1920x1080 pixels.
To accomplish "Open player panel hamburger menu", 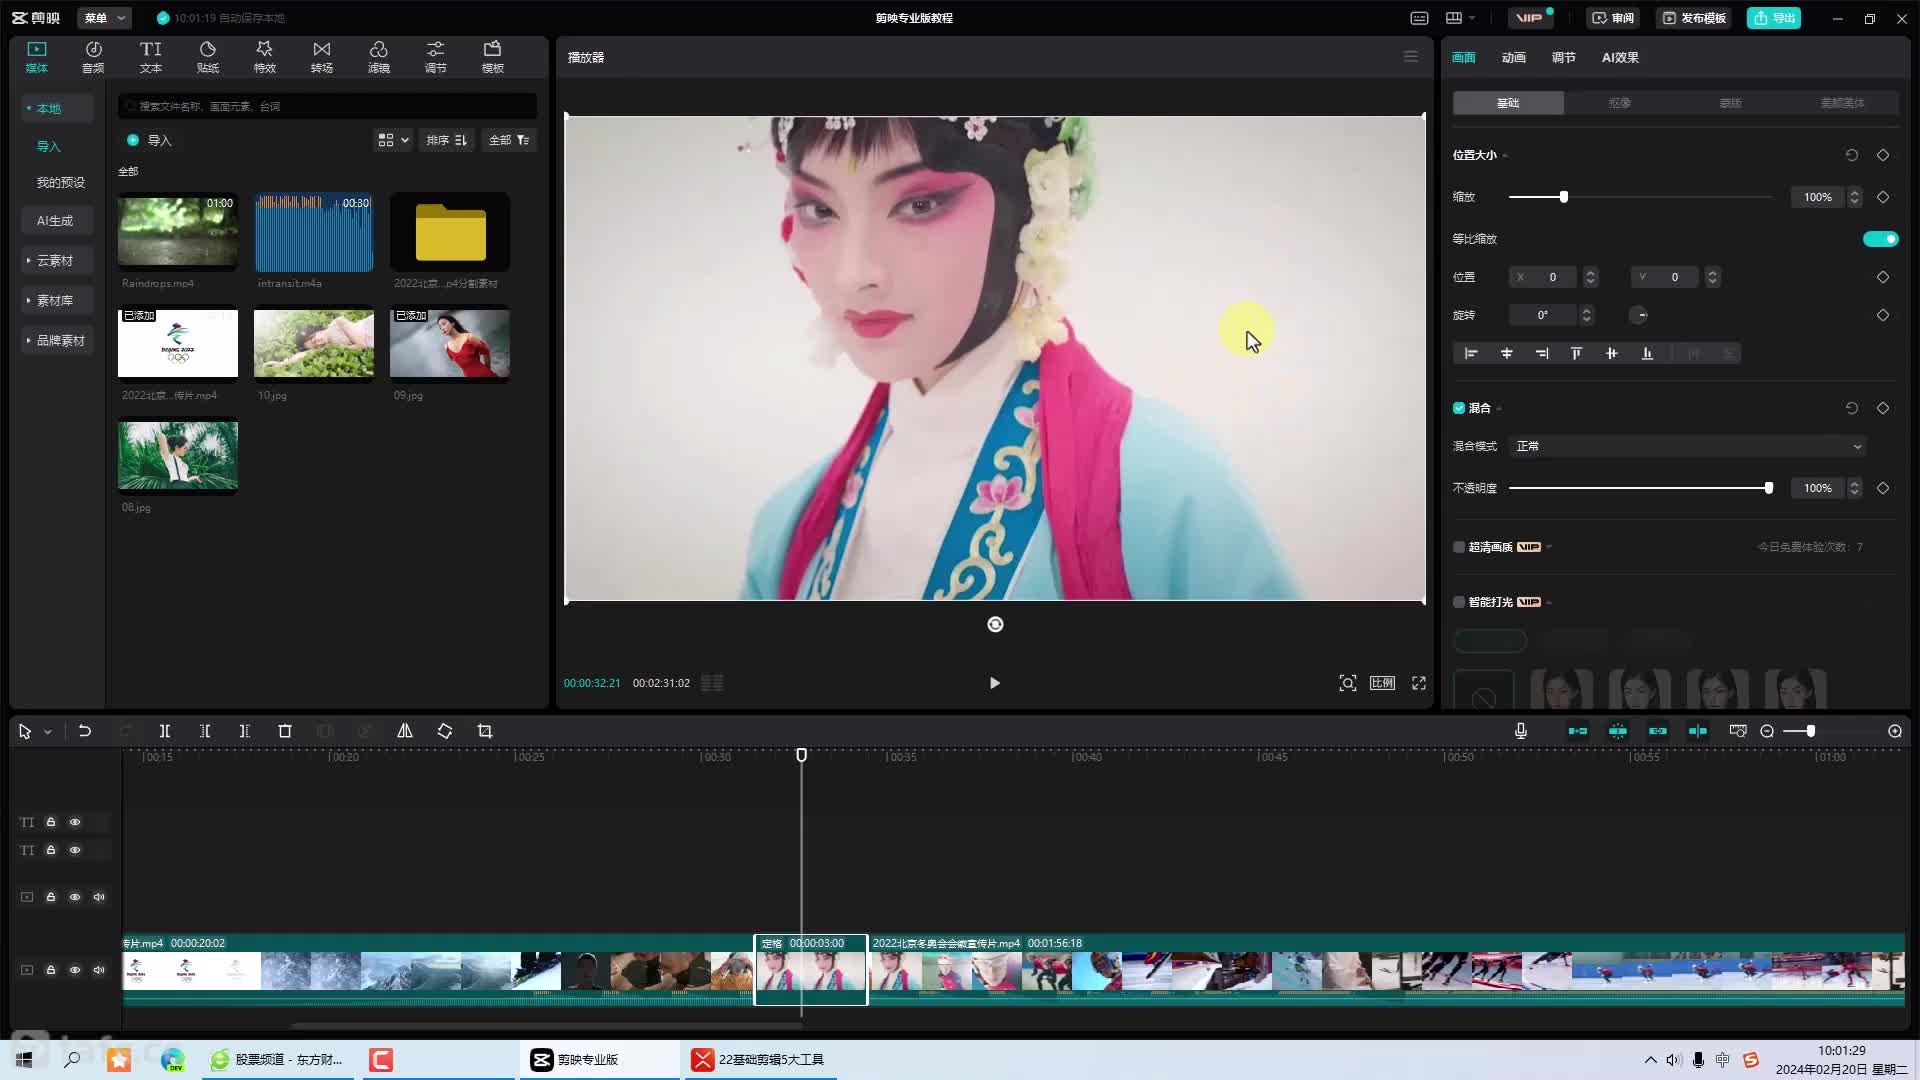I will pos(1411,57).
